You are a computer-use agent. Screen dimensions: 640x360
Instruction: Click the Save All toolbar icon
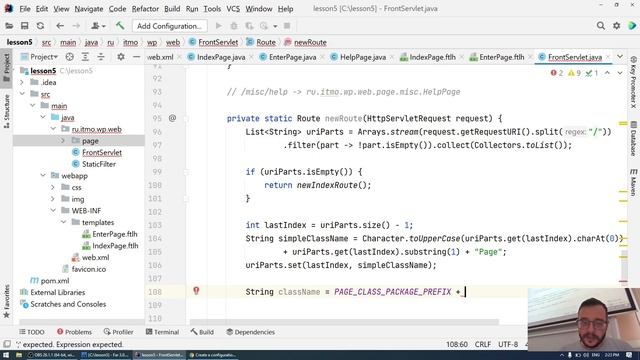(24, 26)
